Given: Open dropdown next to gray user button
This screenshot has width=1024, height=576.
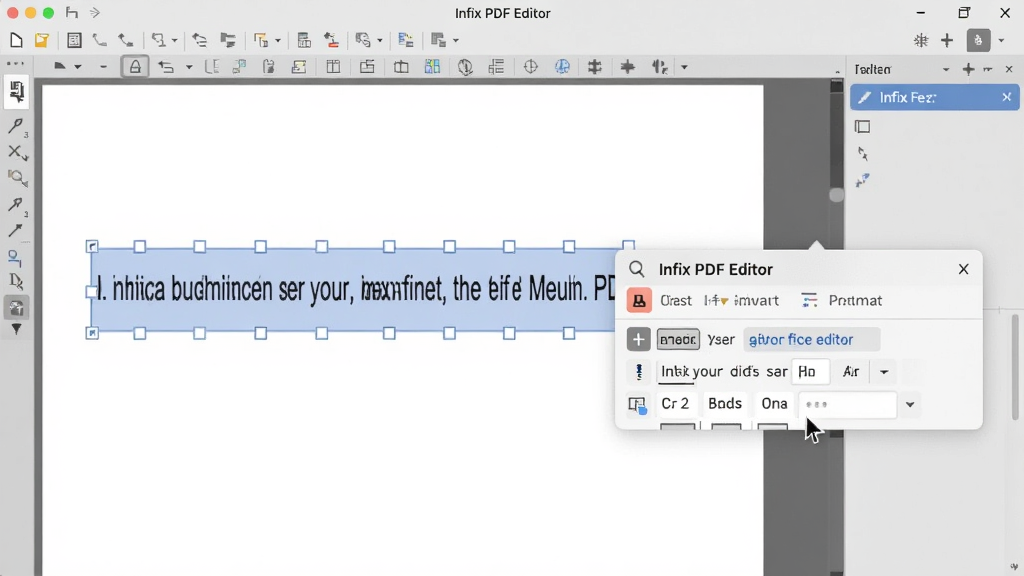Looking at the screenshot, I should 1001,40.
